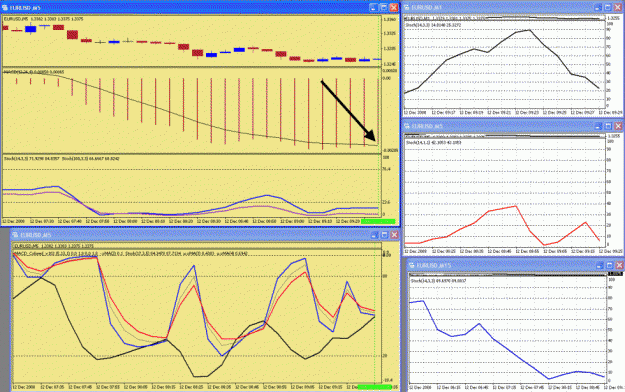
Task: Close the candlestick EURUSD,M5 chart window
Action: click(394, 7)
